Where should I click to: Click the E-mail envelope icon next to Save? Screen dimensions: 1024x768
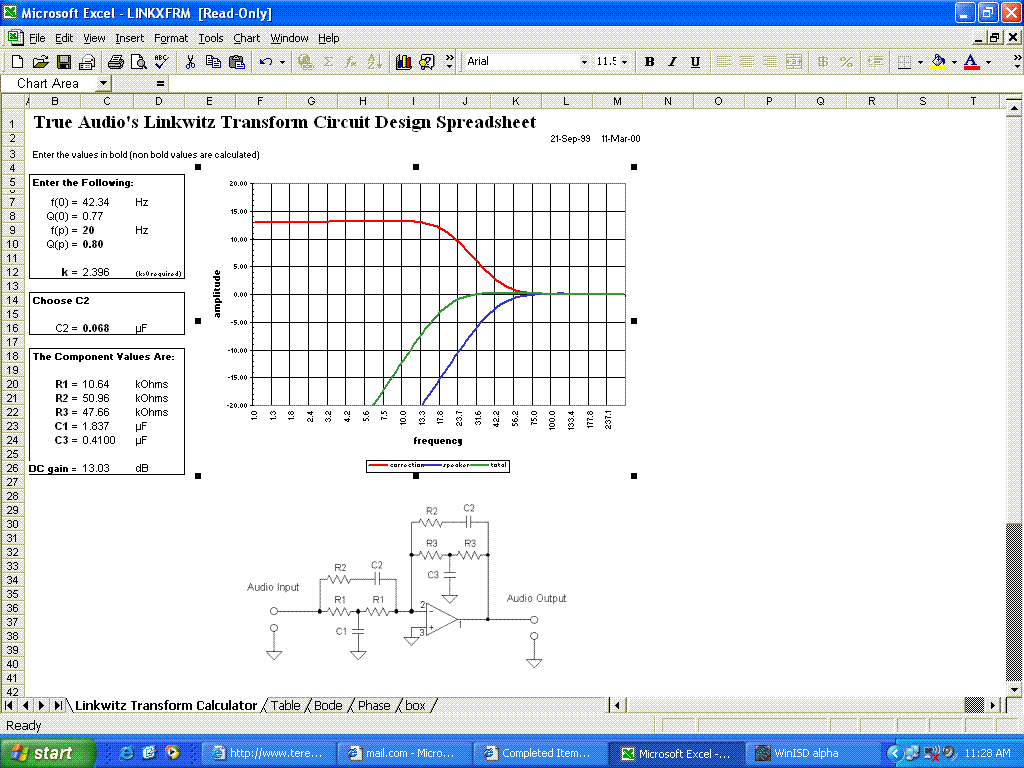[87, 61]
